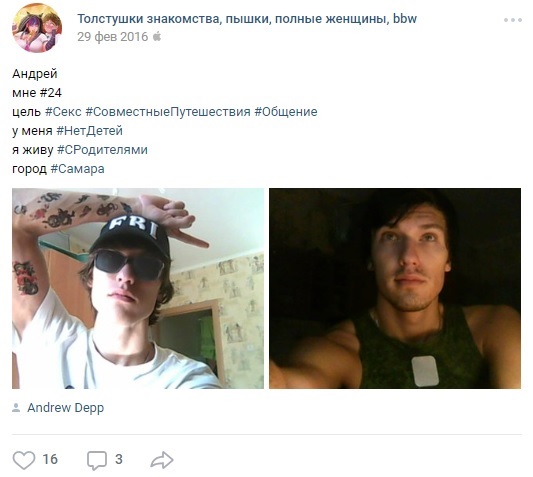Open the community avatar picture
The image size is (533, 477).
pos(37,28)
